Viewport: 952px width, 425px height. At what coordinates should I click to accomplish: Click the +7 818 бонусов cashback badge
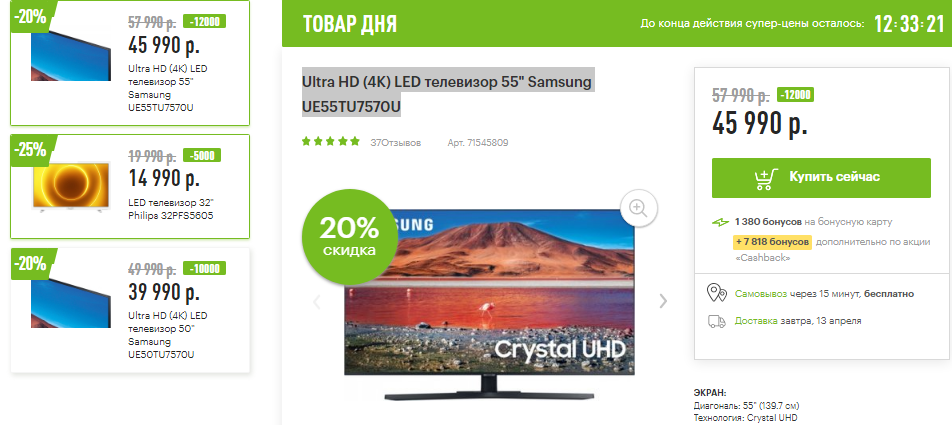pyautogui.click(x=772, y=242)
